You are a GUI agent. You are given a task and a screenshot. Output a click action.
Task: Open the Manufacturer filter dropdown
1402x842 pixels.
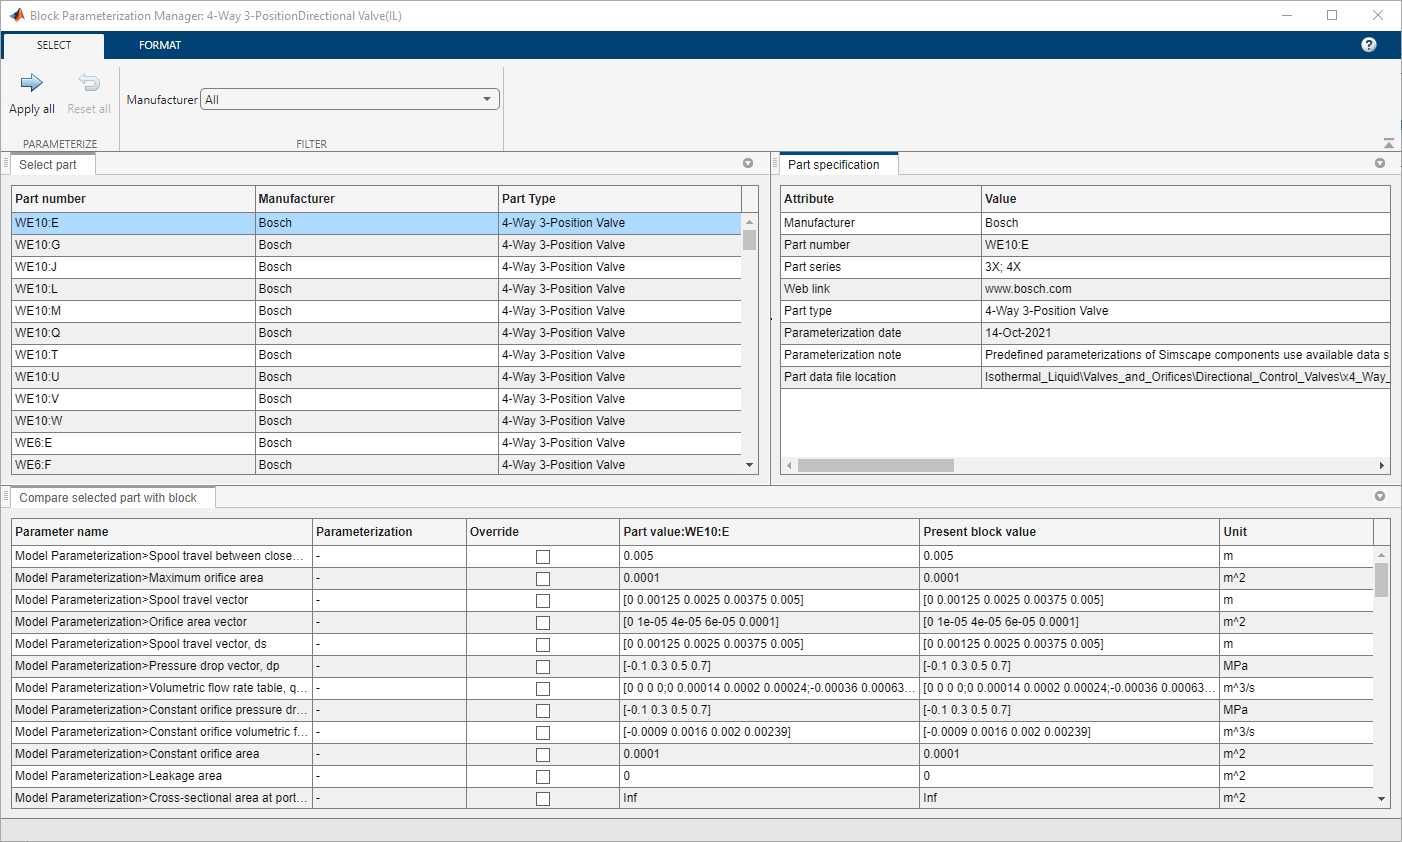487,99
